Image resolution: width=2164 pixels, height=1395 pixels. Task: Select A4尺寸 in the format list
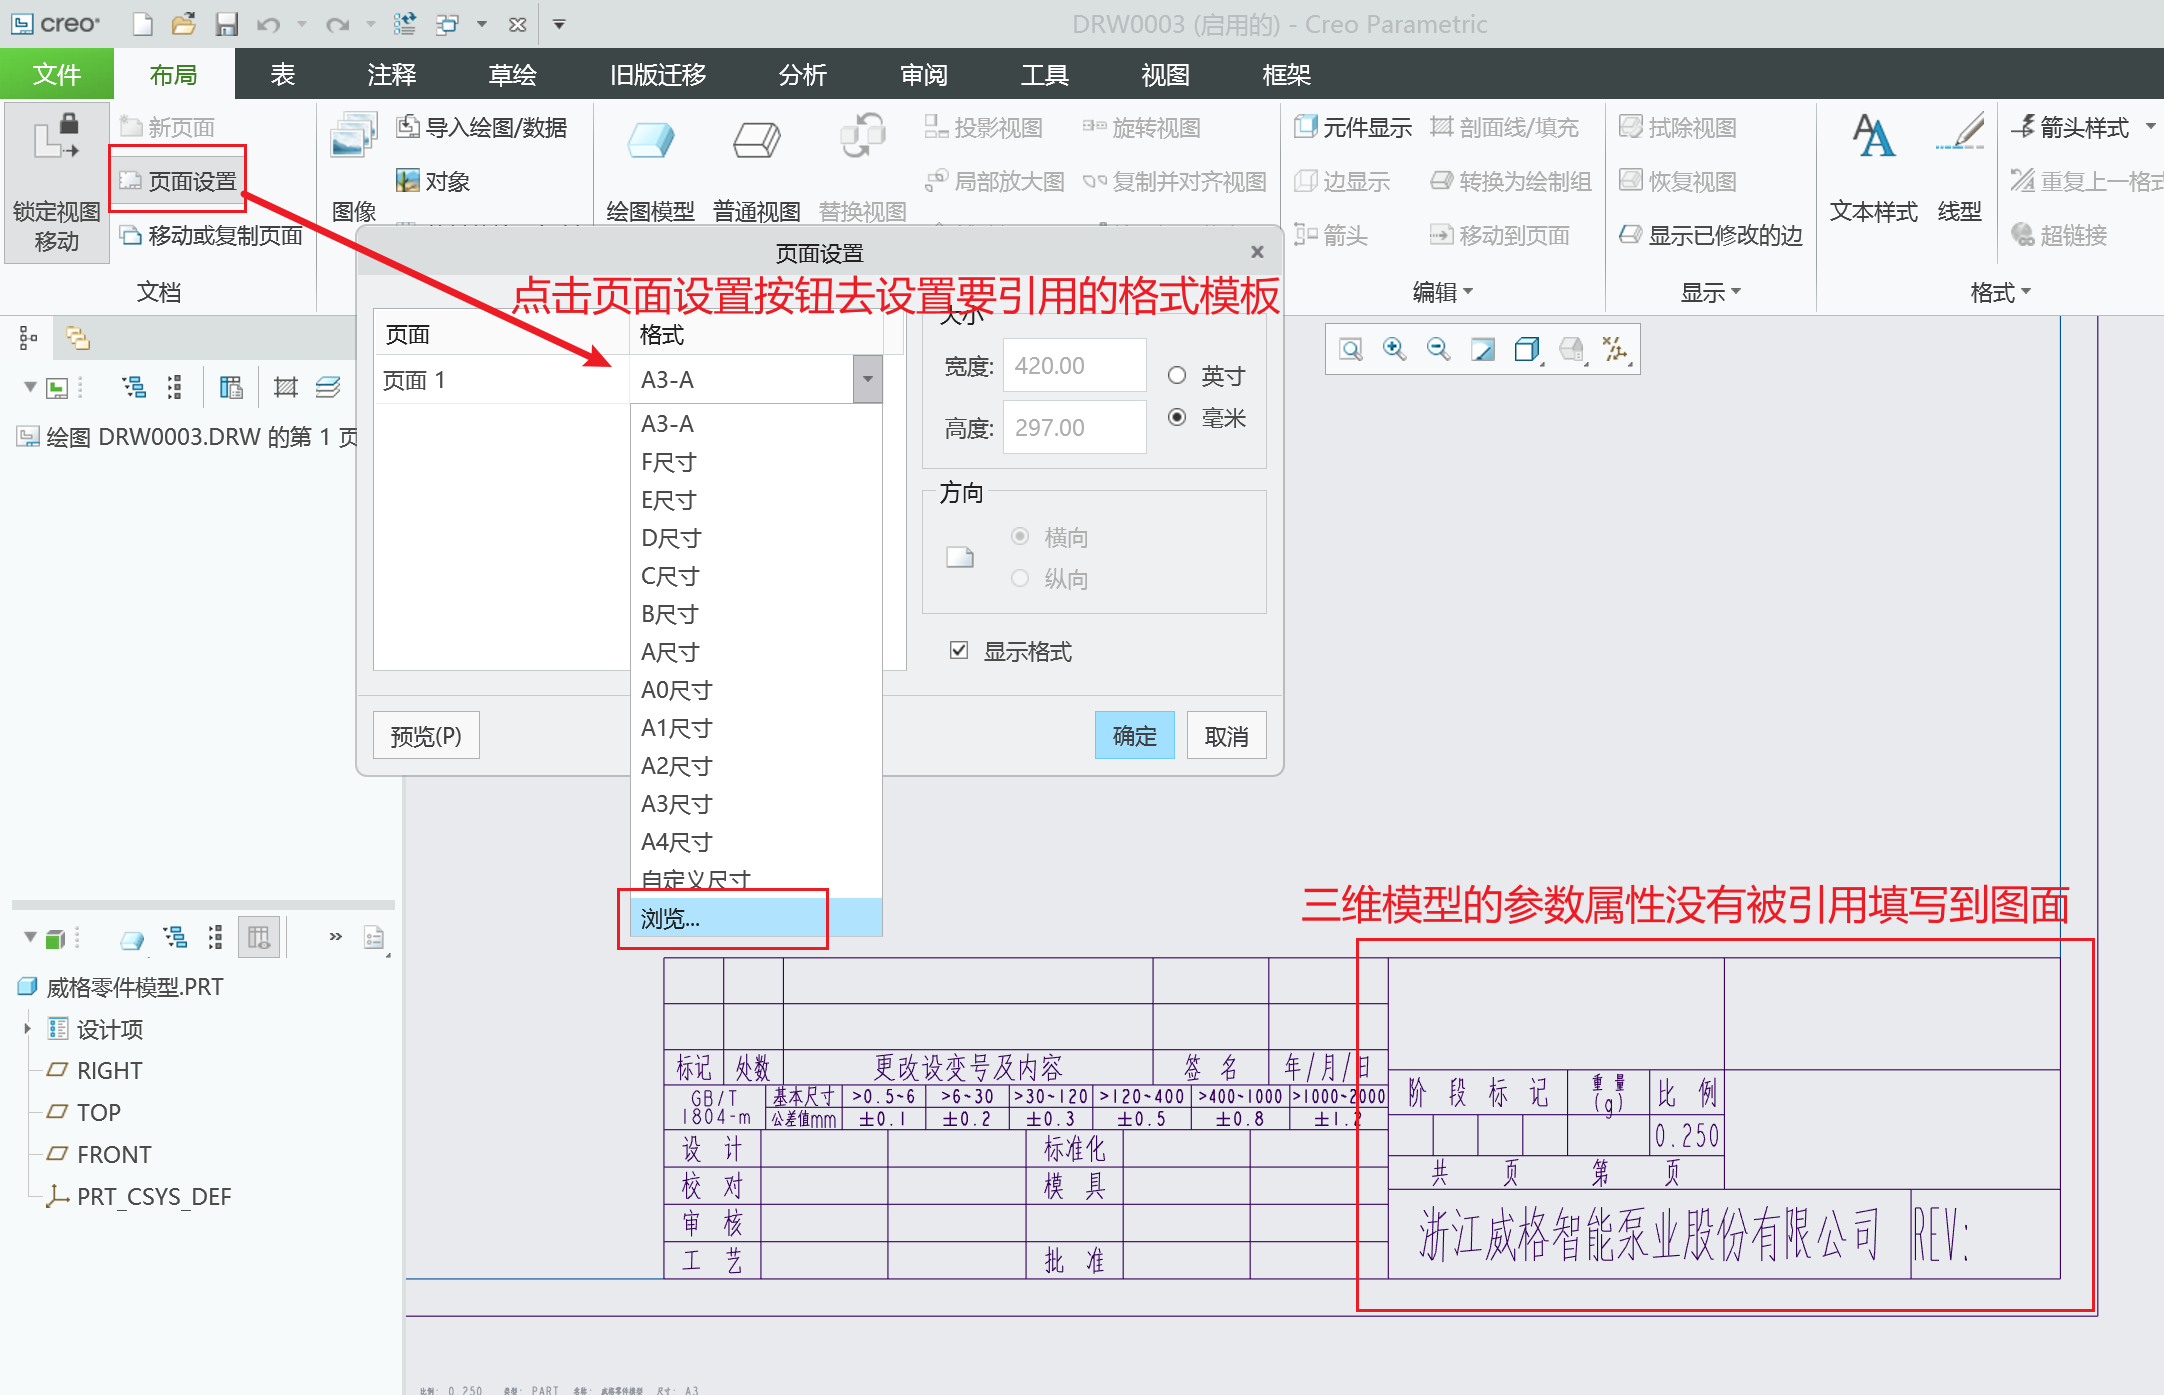click(x=756, y=842)
